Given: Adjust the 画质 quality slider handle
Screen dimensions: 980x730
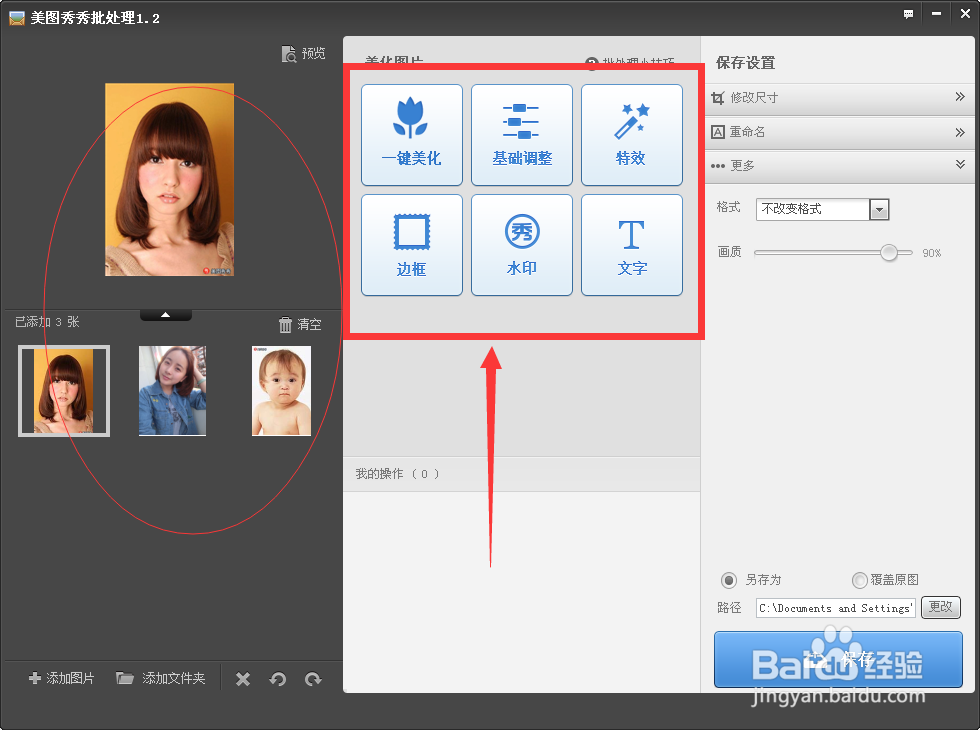Looking at the screenshot, I should coord(889,252).
